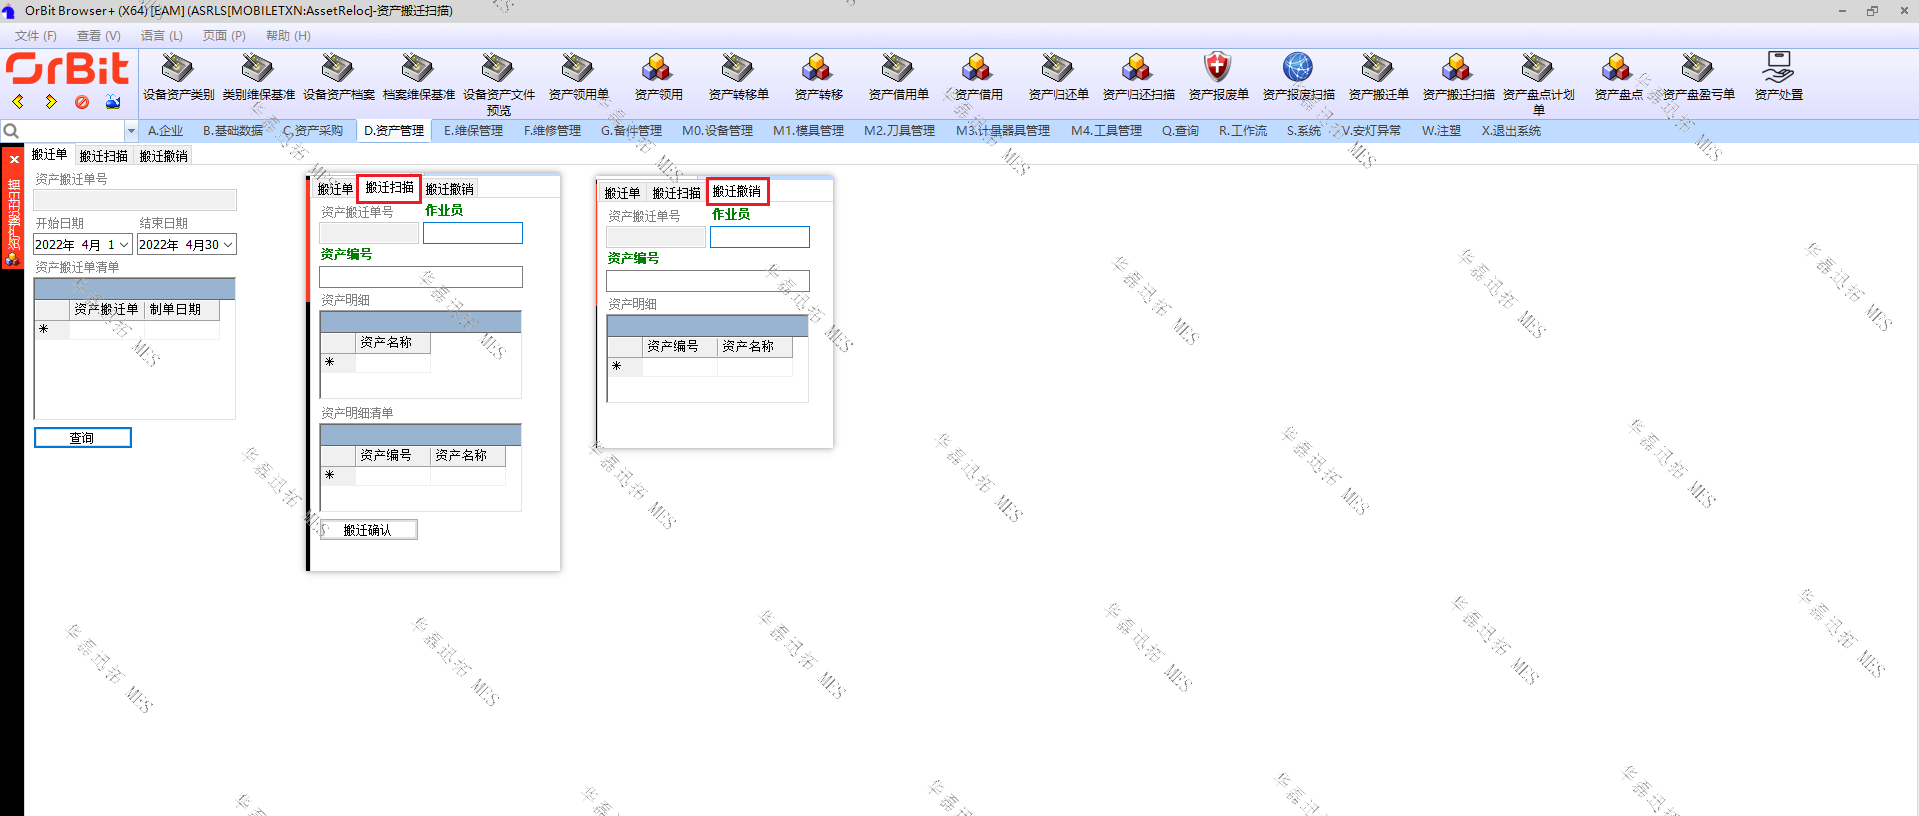Click the 搬迁确认 button
This screenshot has width=1919, height=816.
click(367, 530)
